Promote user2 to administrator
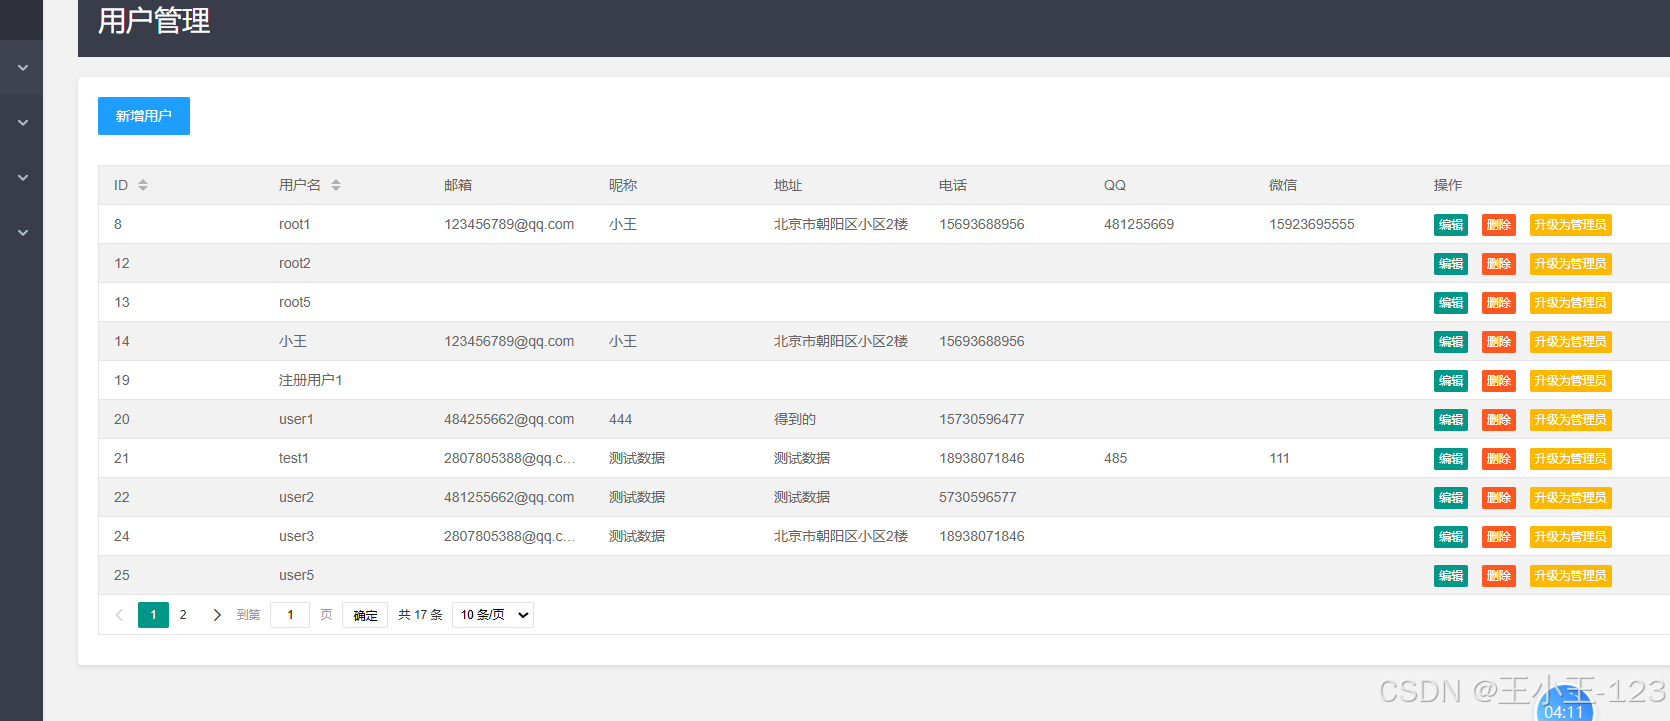This screenshot has width=1670, height=721. [x=1571, y=498]
